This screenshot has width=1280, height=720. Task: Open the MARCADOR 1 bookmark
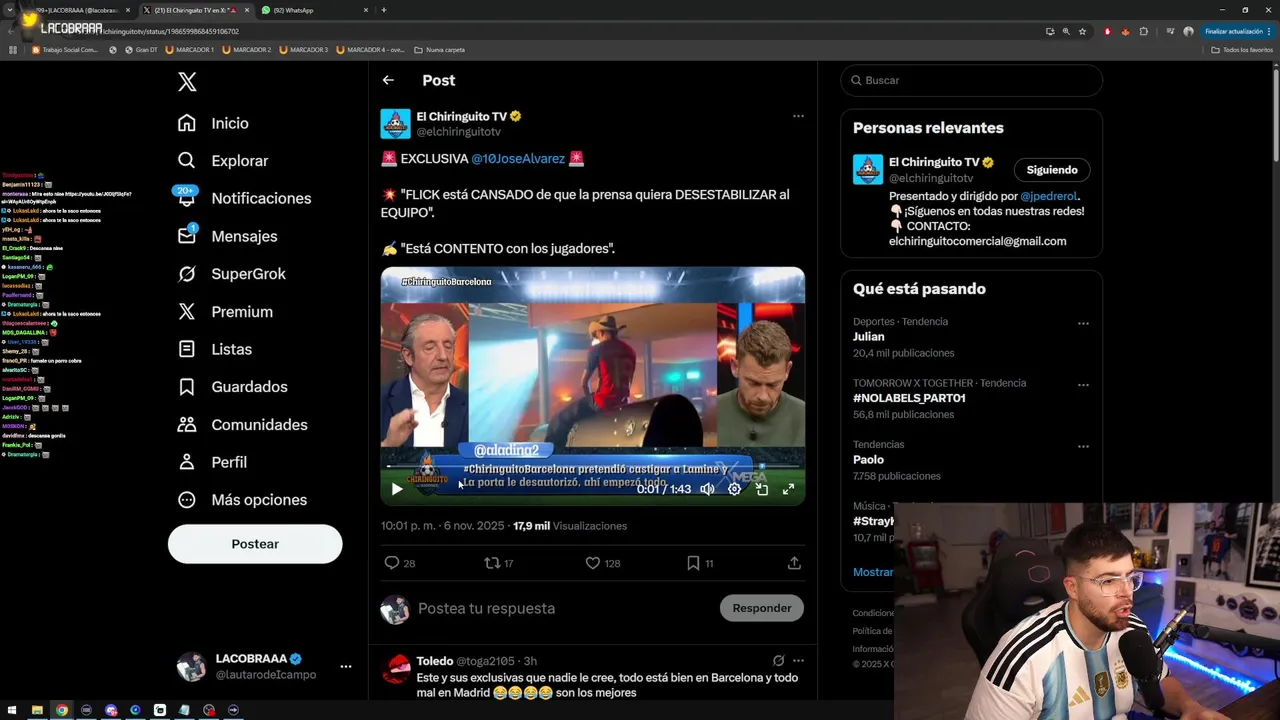click(190, 50)
